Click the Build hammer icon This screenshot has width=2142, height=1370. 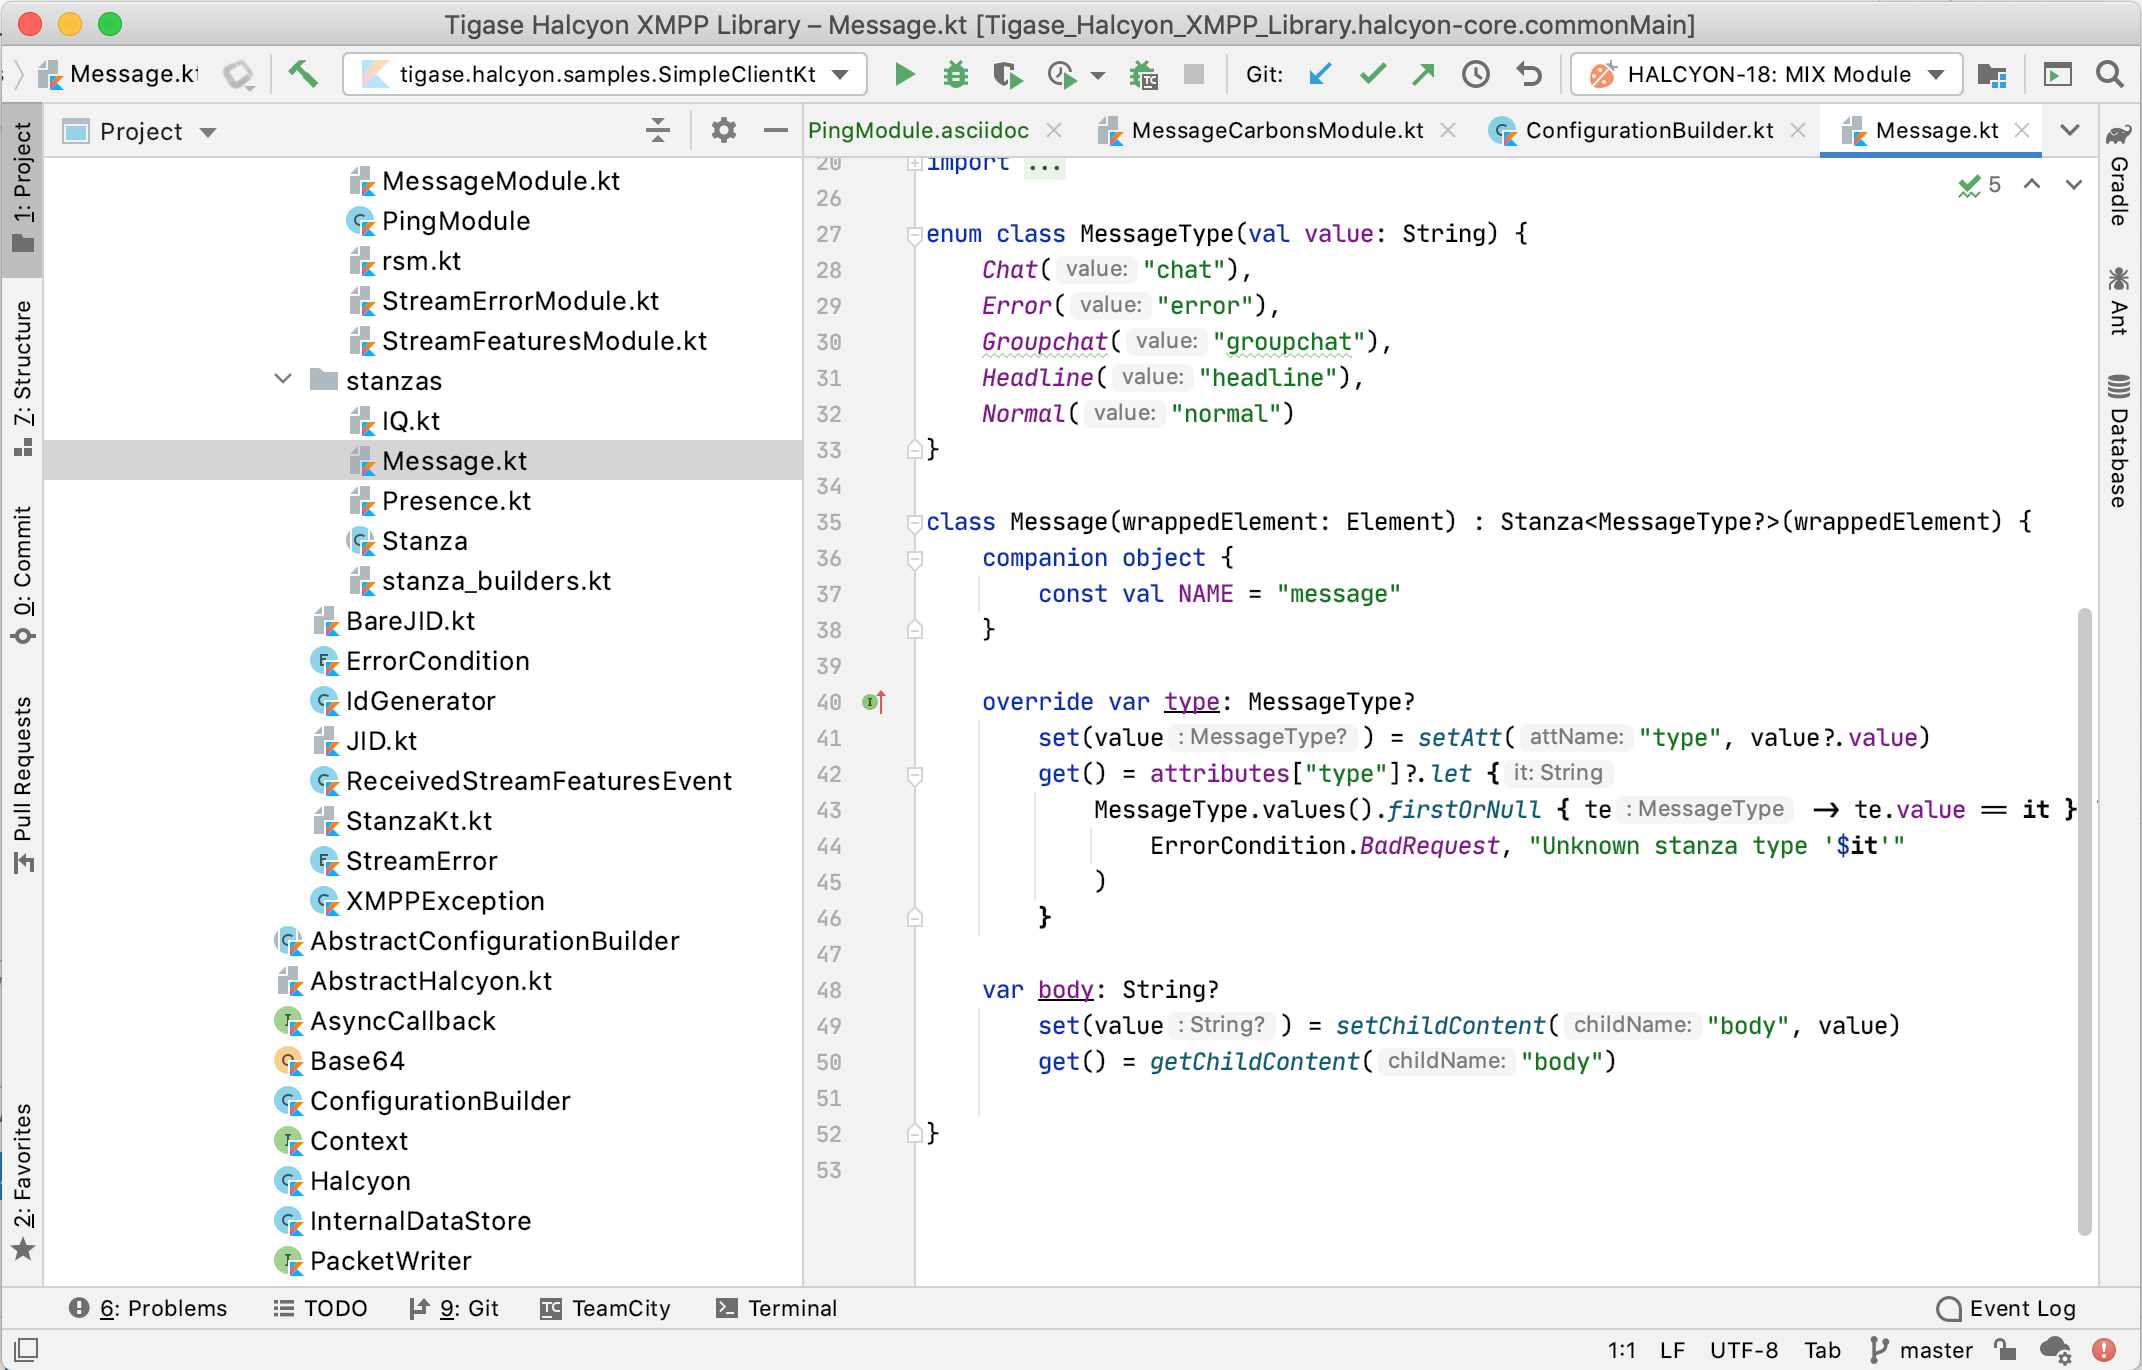pyautogui.click(x=302, y=74)
